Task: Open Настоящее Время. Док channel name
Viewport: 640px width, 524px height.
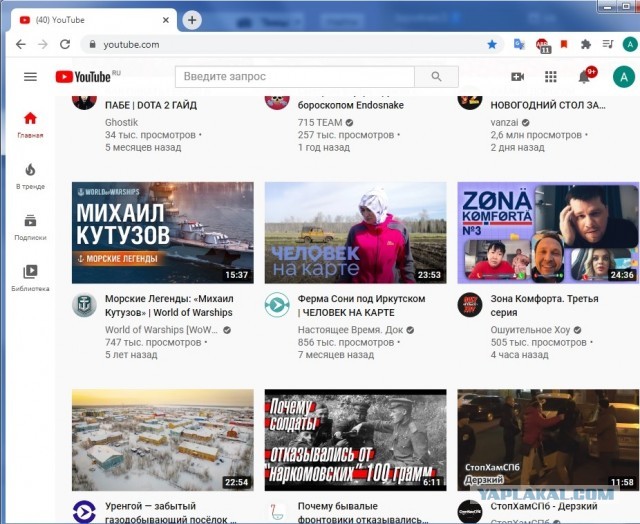Action: click(351, 330)
